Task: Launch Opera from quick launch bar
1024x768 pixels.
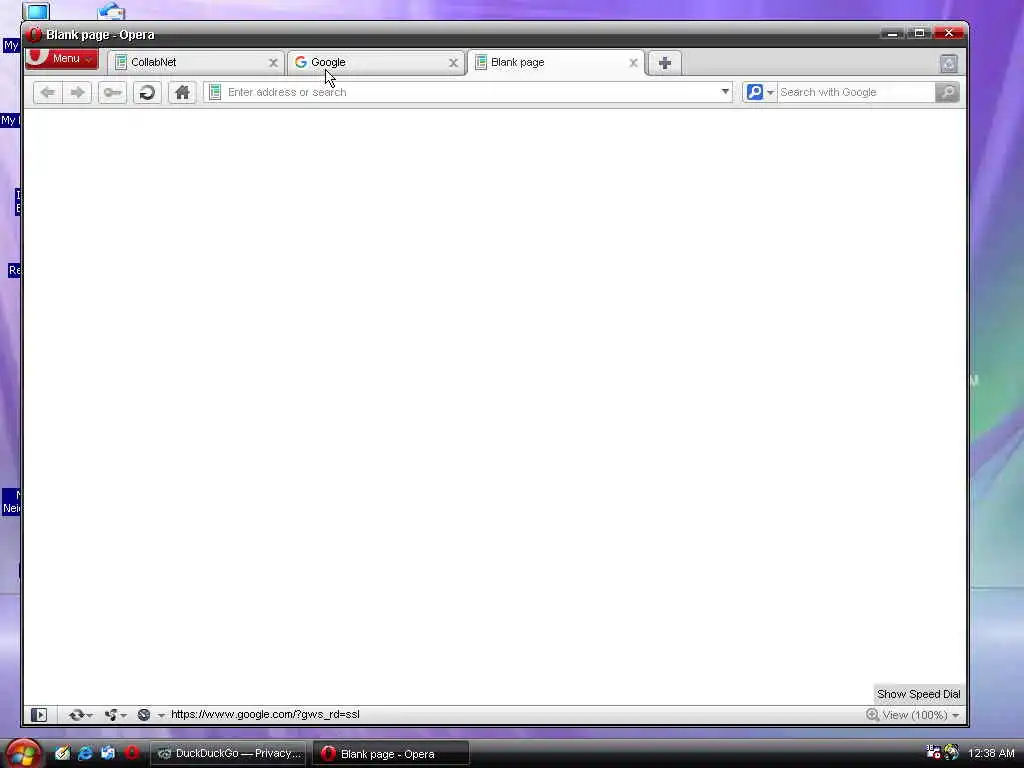Action: (131, 753)
